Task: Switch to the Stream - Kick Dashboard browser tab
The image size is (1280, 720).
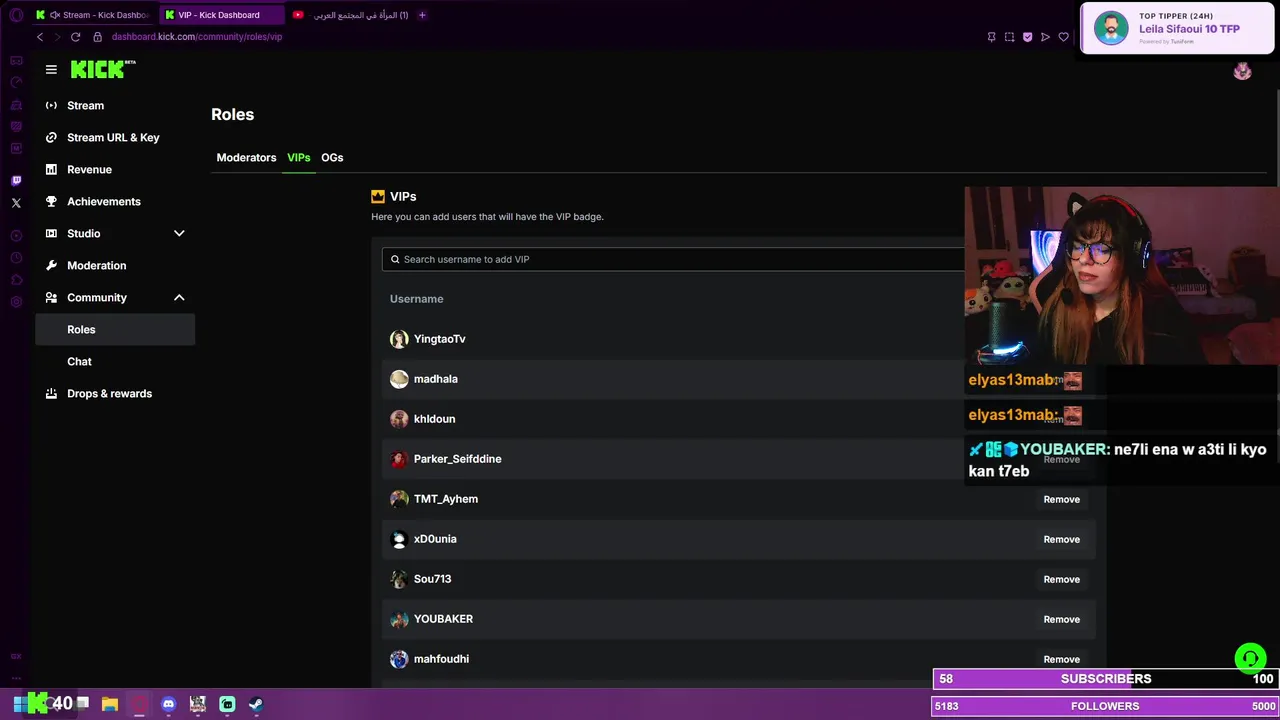Action: 92,15
